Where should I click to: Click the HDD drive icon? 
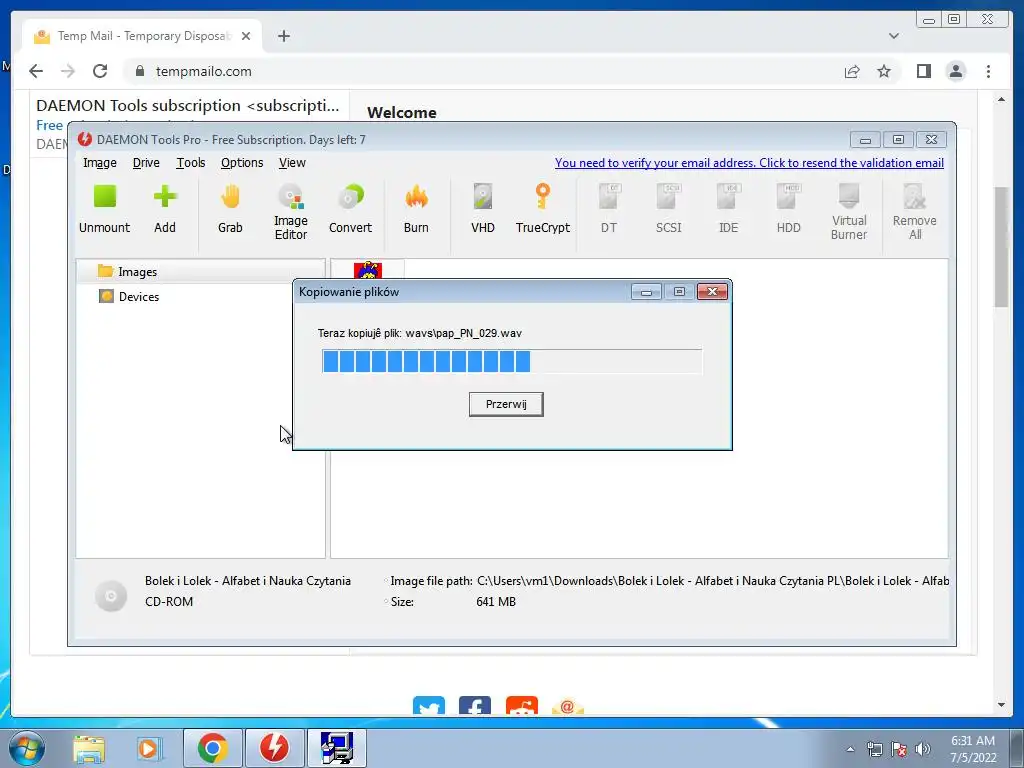pyautogui.click(x=788, y=209)
